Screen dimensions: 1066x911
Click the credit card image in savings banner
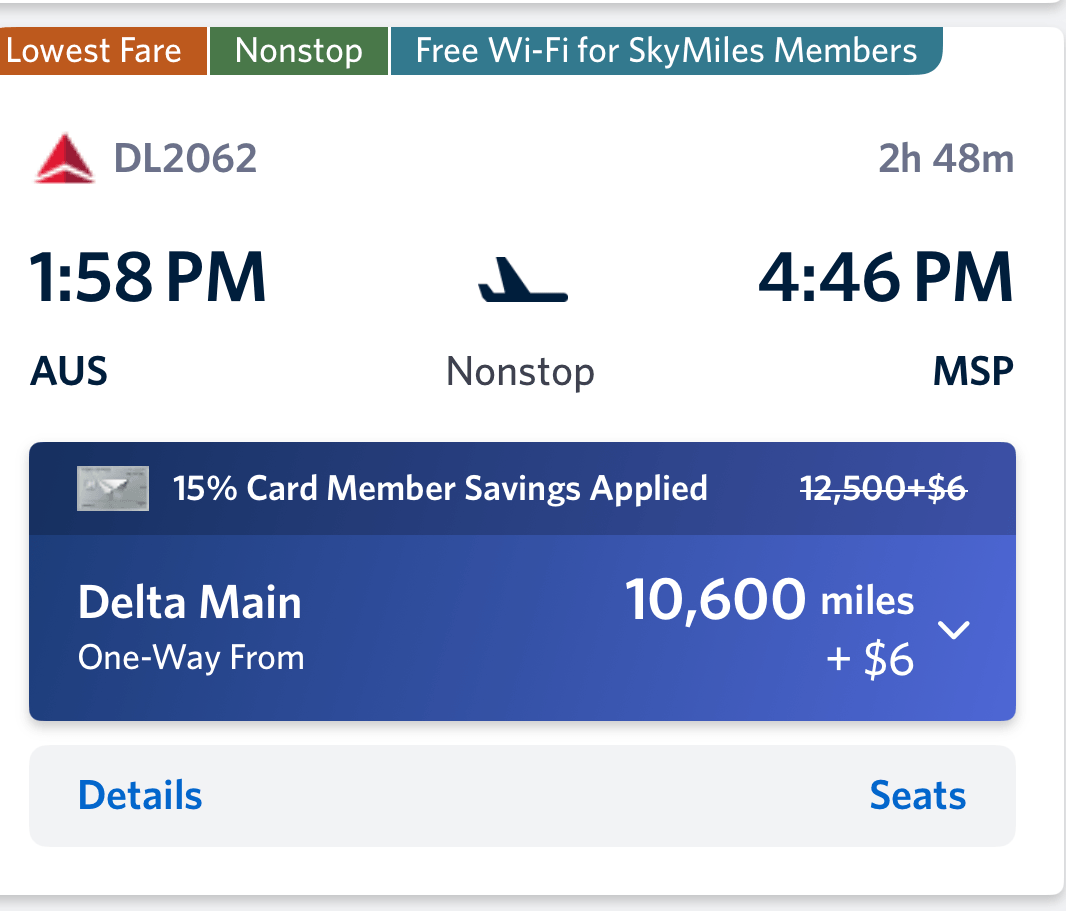113,488
